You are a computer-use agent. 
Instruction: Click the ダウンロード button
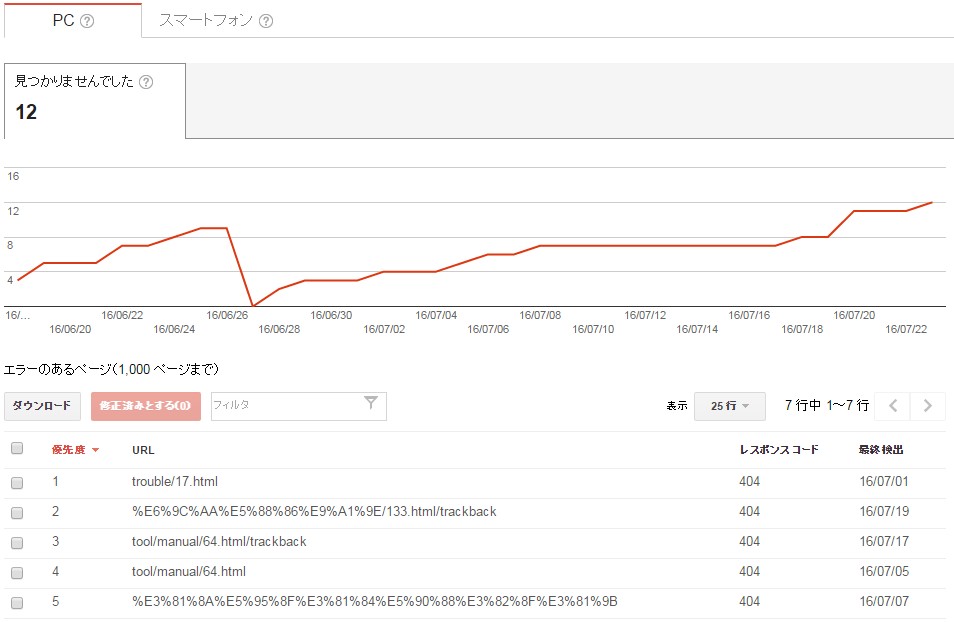[x=42, y=406]
